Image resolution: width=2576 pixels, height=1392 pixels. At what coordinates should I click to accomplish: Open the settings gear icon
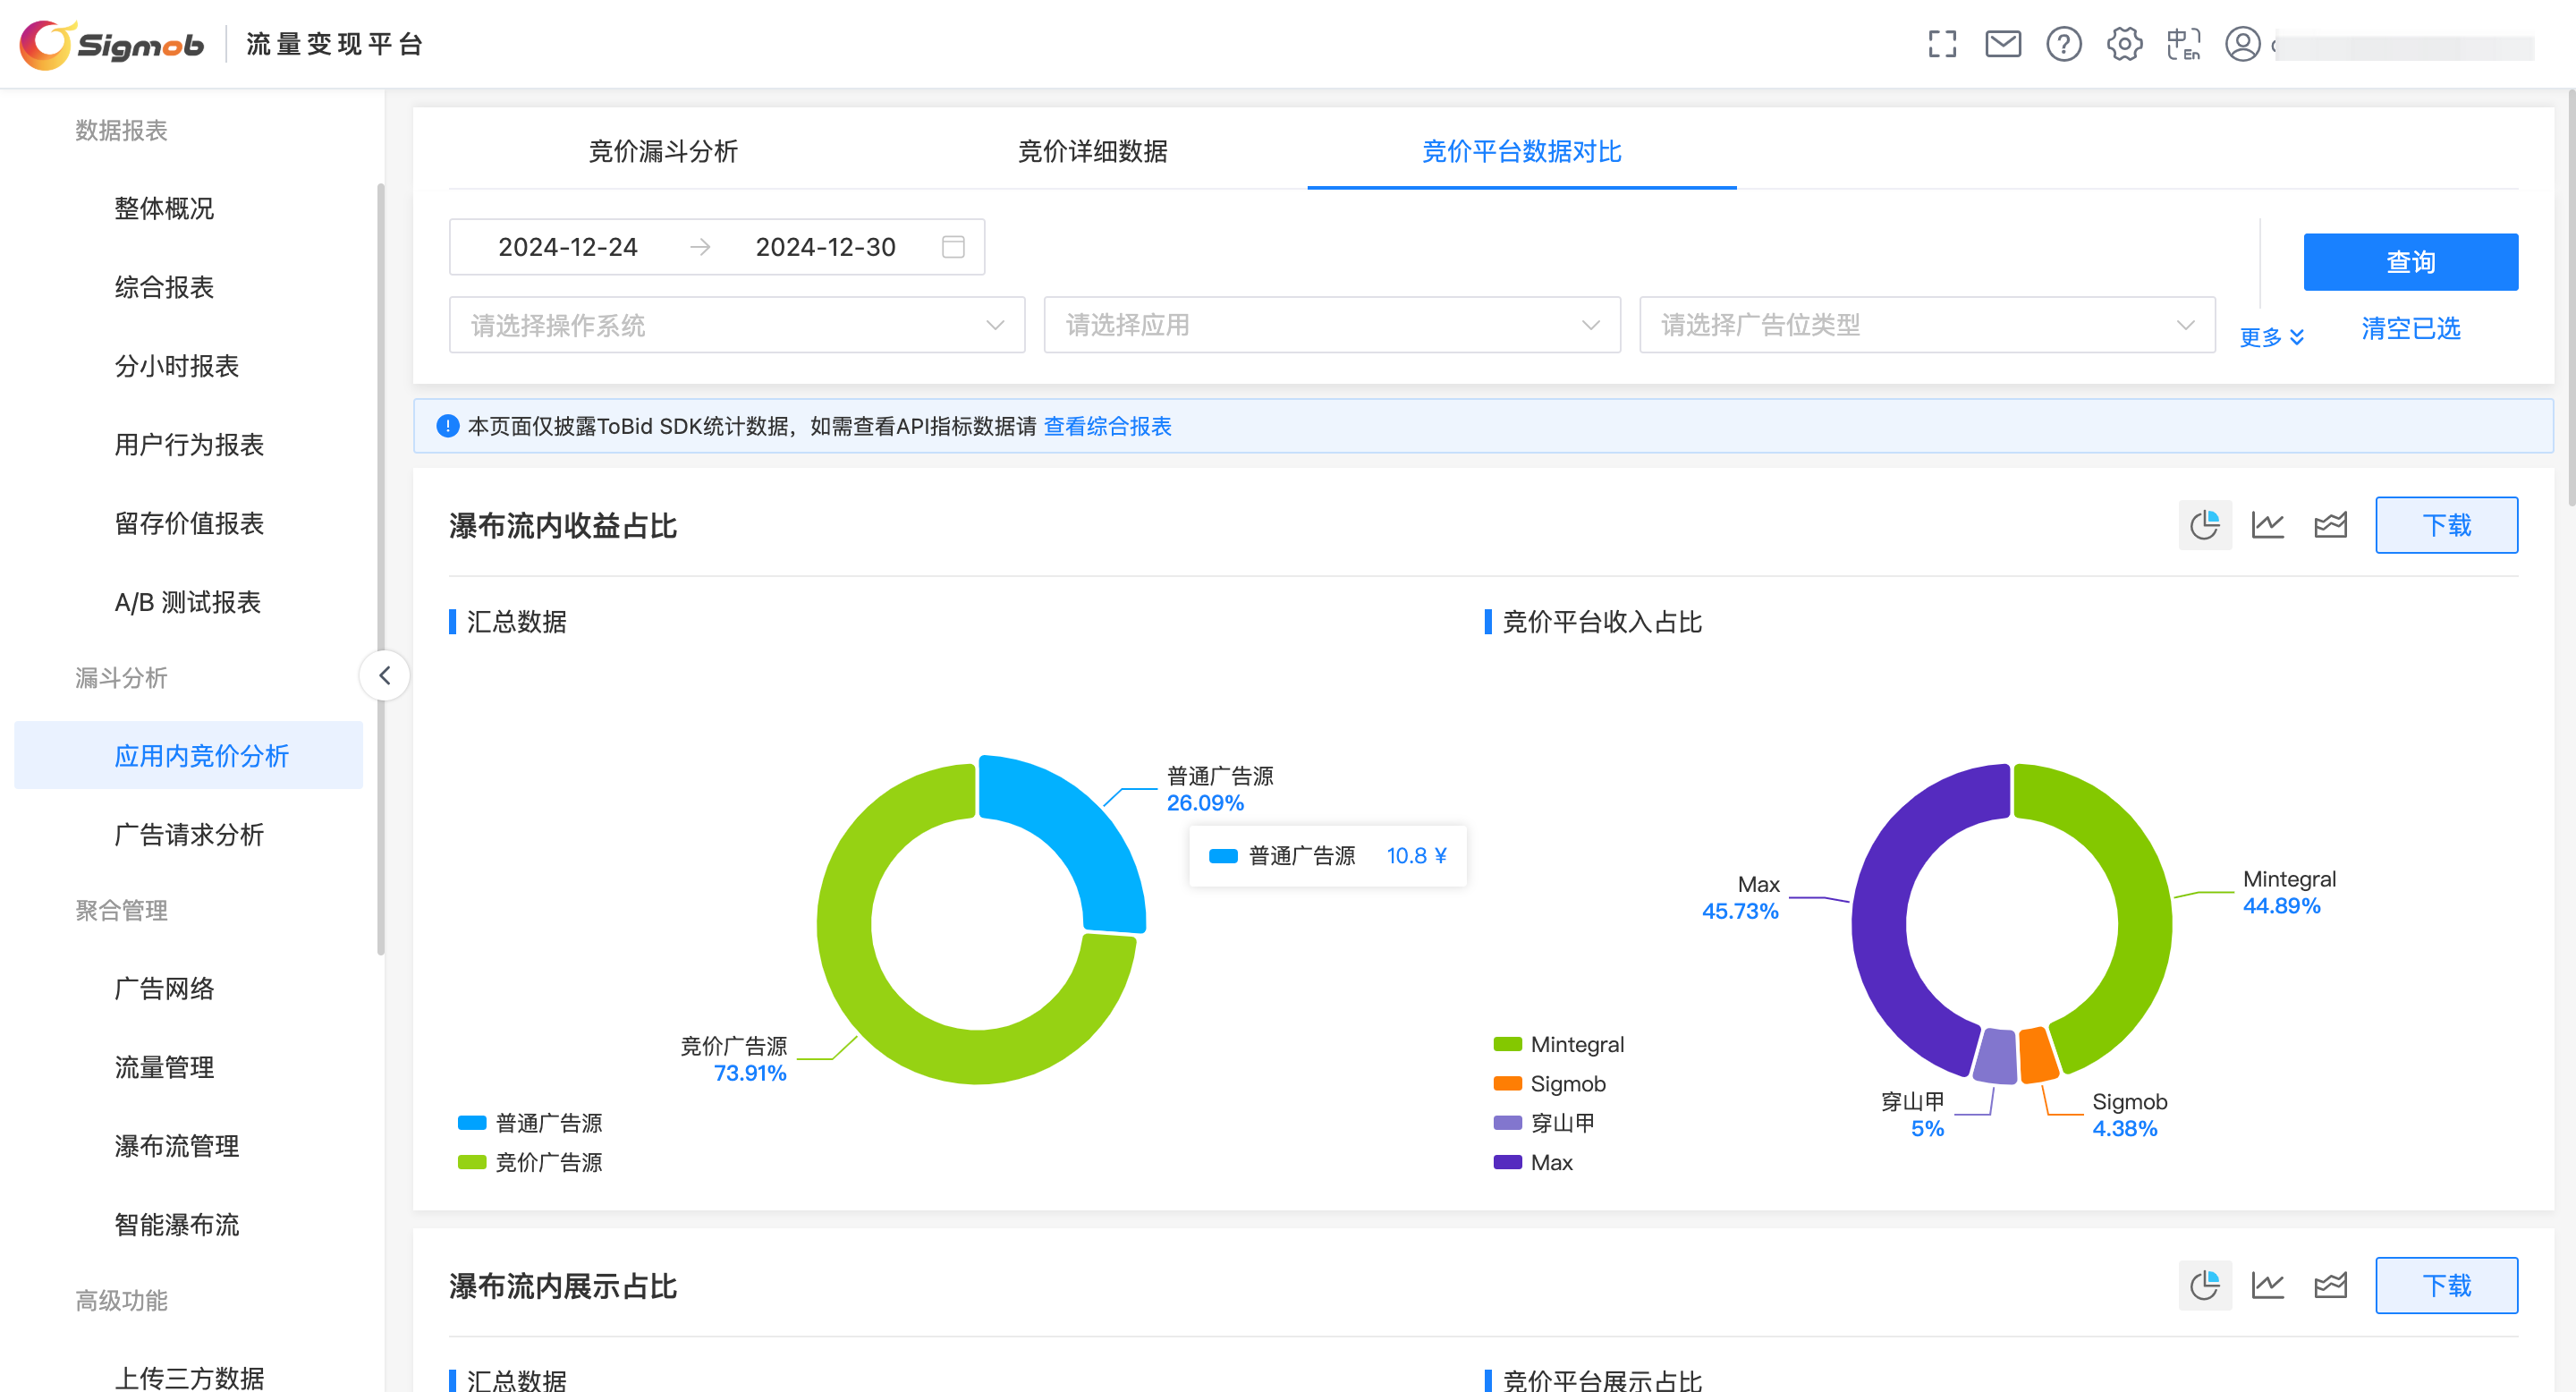[2123, 44]
